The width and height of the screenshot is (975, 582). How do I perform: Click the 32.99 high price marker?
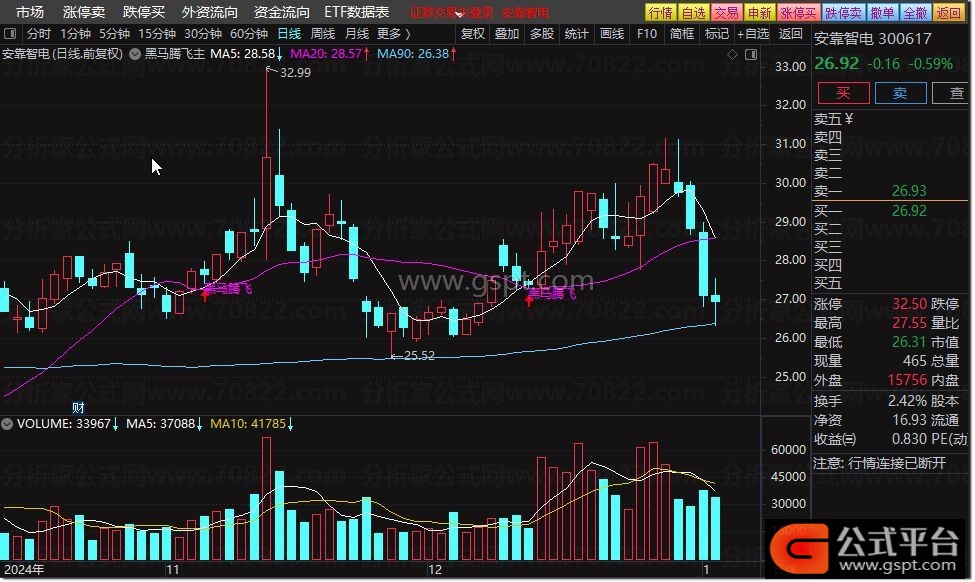pos(295,73)
